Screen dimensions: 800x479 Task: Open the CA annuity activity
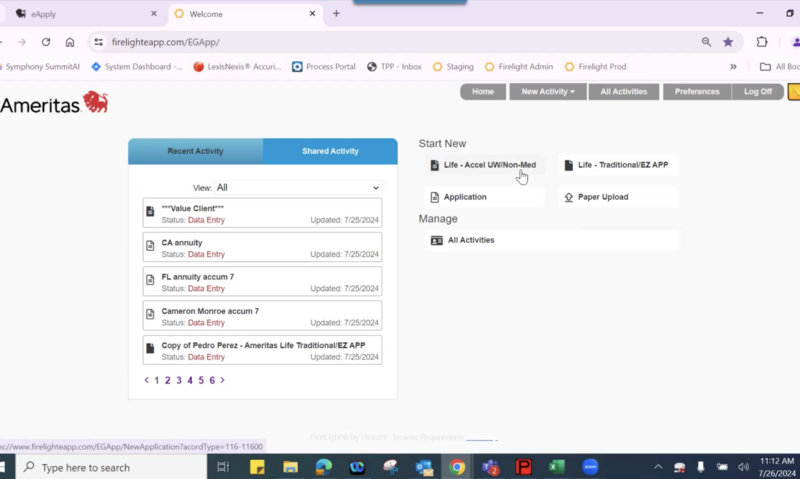click(x=262, y=247)
